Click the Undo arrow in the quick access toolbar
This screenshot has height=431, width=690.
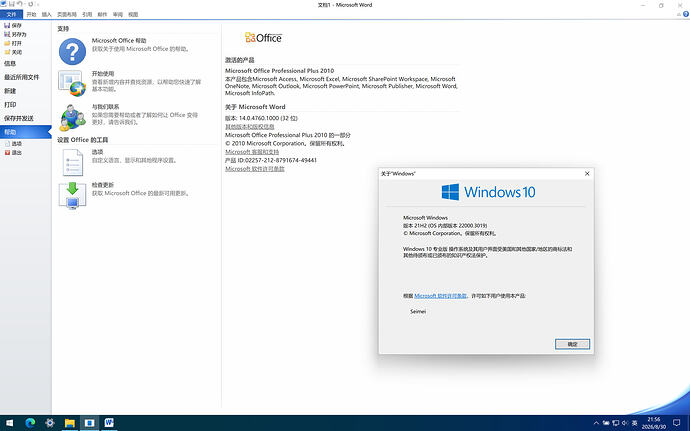(x=20, y=4)
